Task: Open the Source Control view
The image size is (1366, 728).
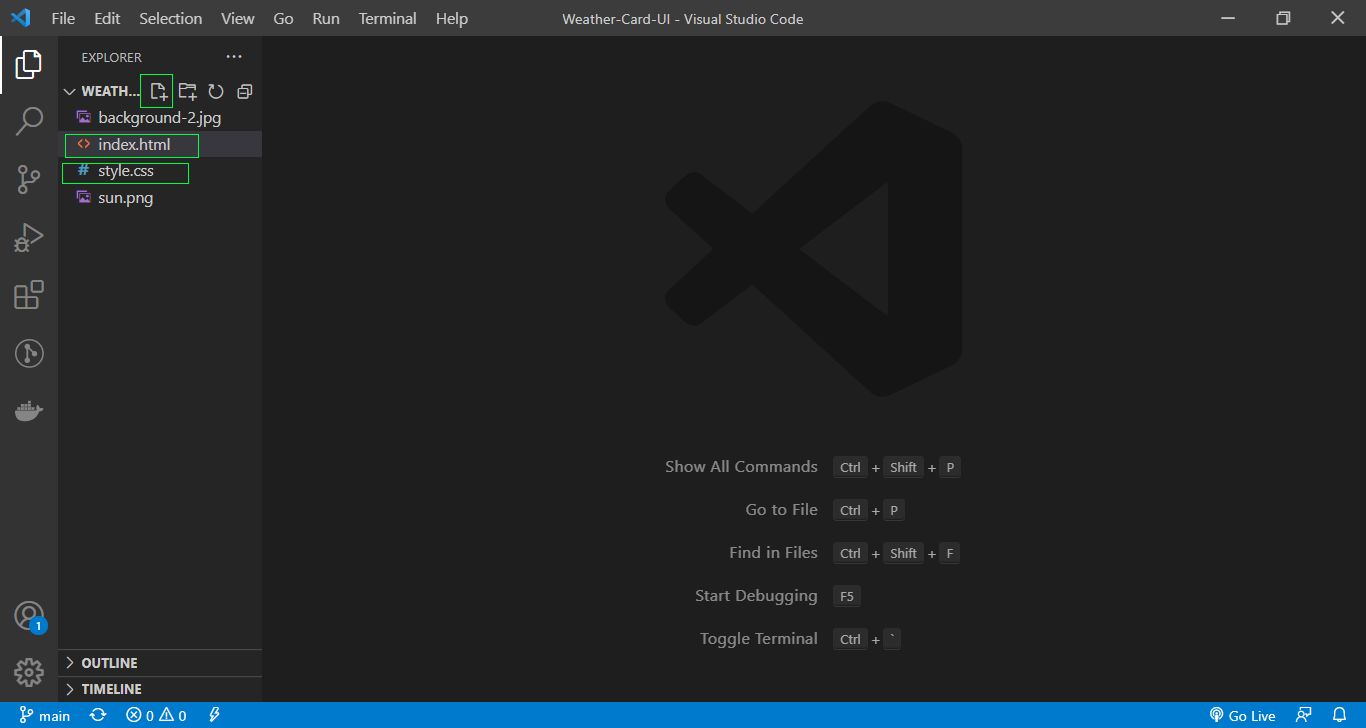Action: (x=28, y=180)
